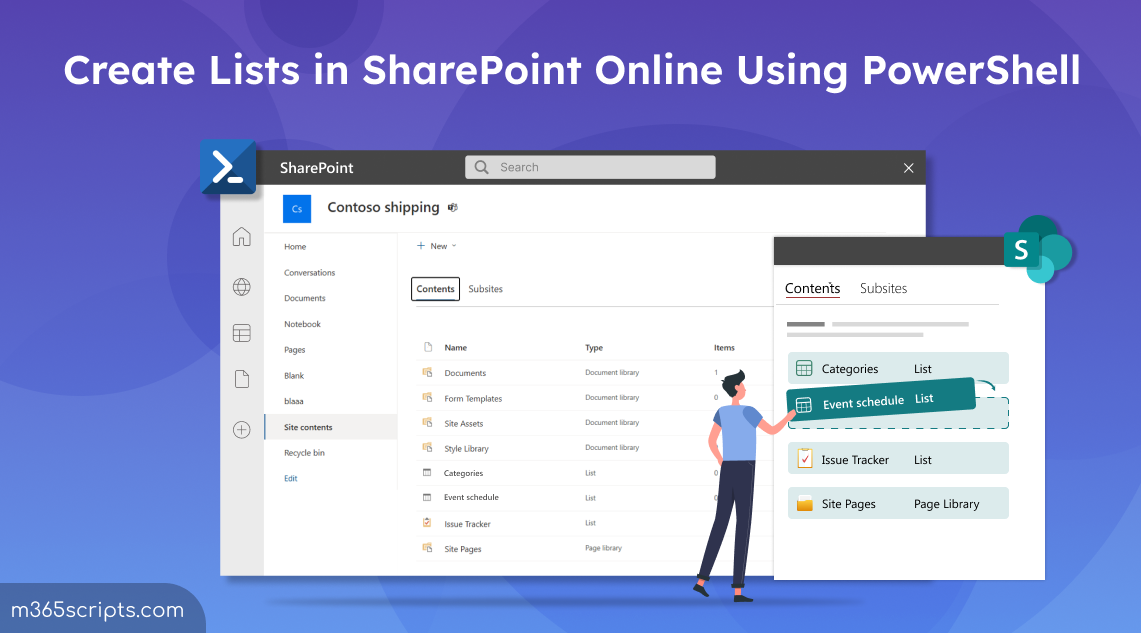Click the Edit link under the navigation
This screenshot has width=1141, height=633.
[290, 478]
